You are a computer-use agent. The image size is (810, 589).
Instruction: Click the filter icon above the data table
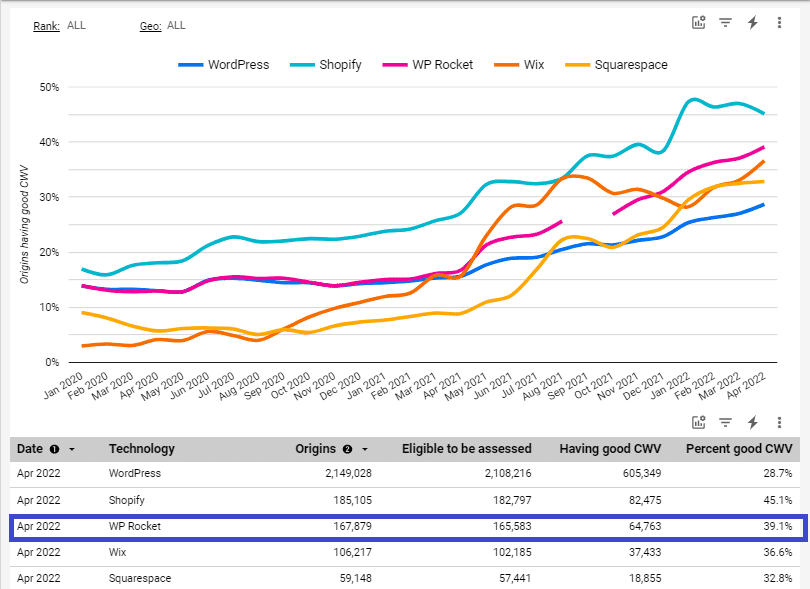[725, 422]
